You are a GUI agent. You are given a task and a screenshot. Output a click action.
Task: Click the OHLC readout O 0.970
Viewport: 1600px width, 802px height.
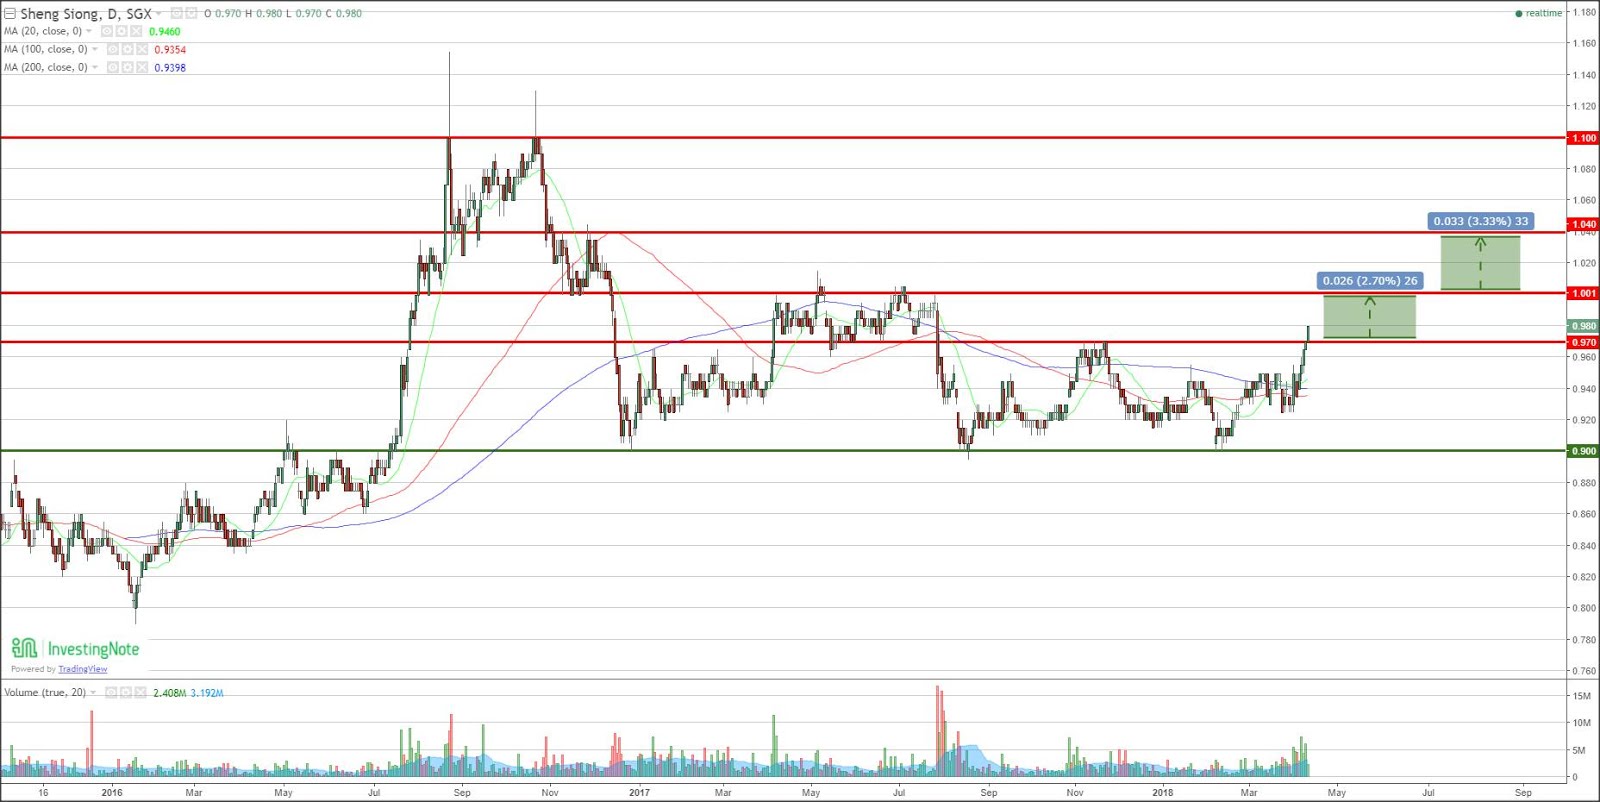pyautogui.click(x=223, y=14)
